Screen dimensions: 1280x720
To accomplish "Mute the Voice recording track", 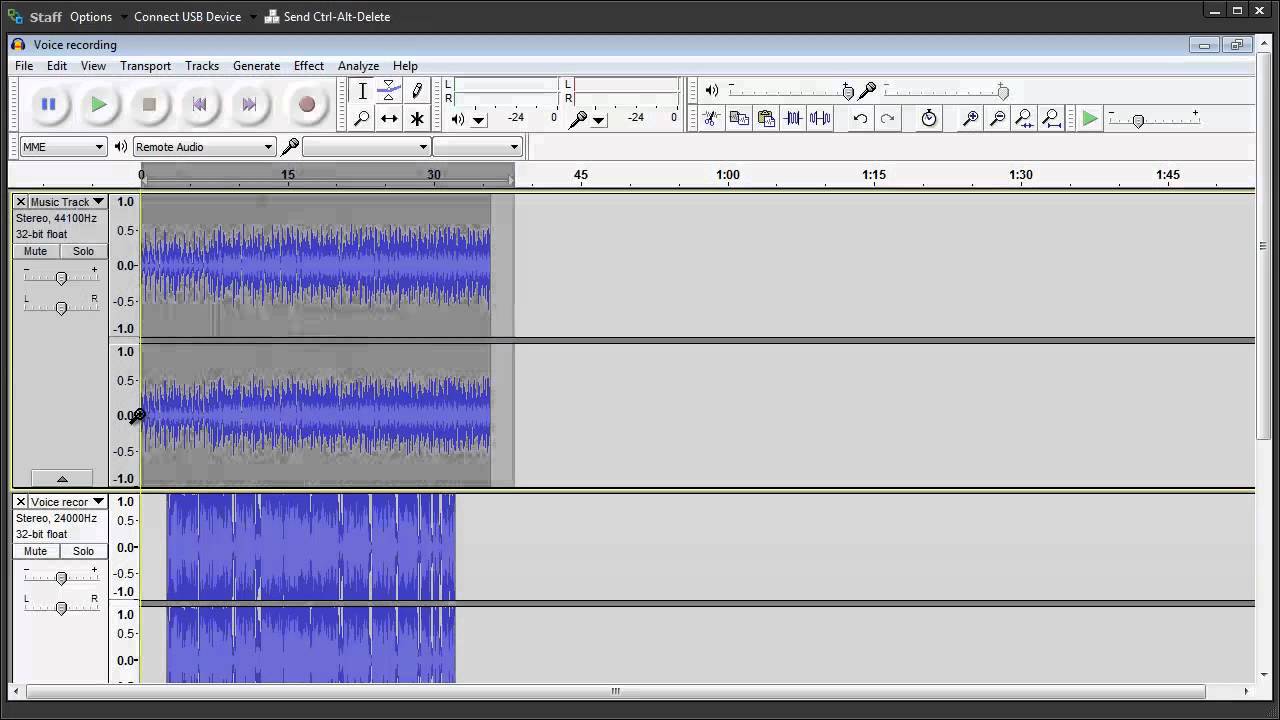I will (x=35, y=551).
